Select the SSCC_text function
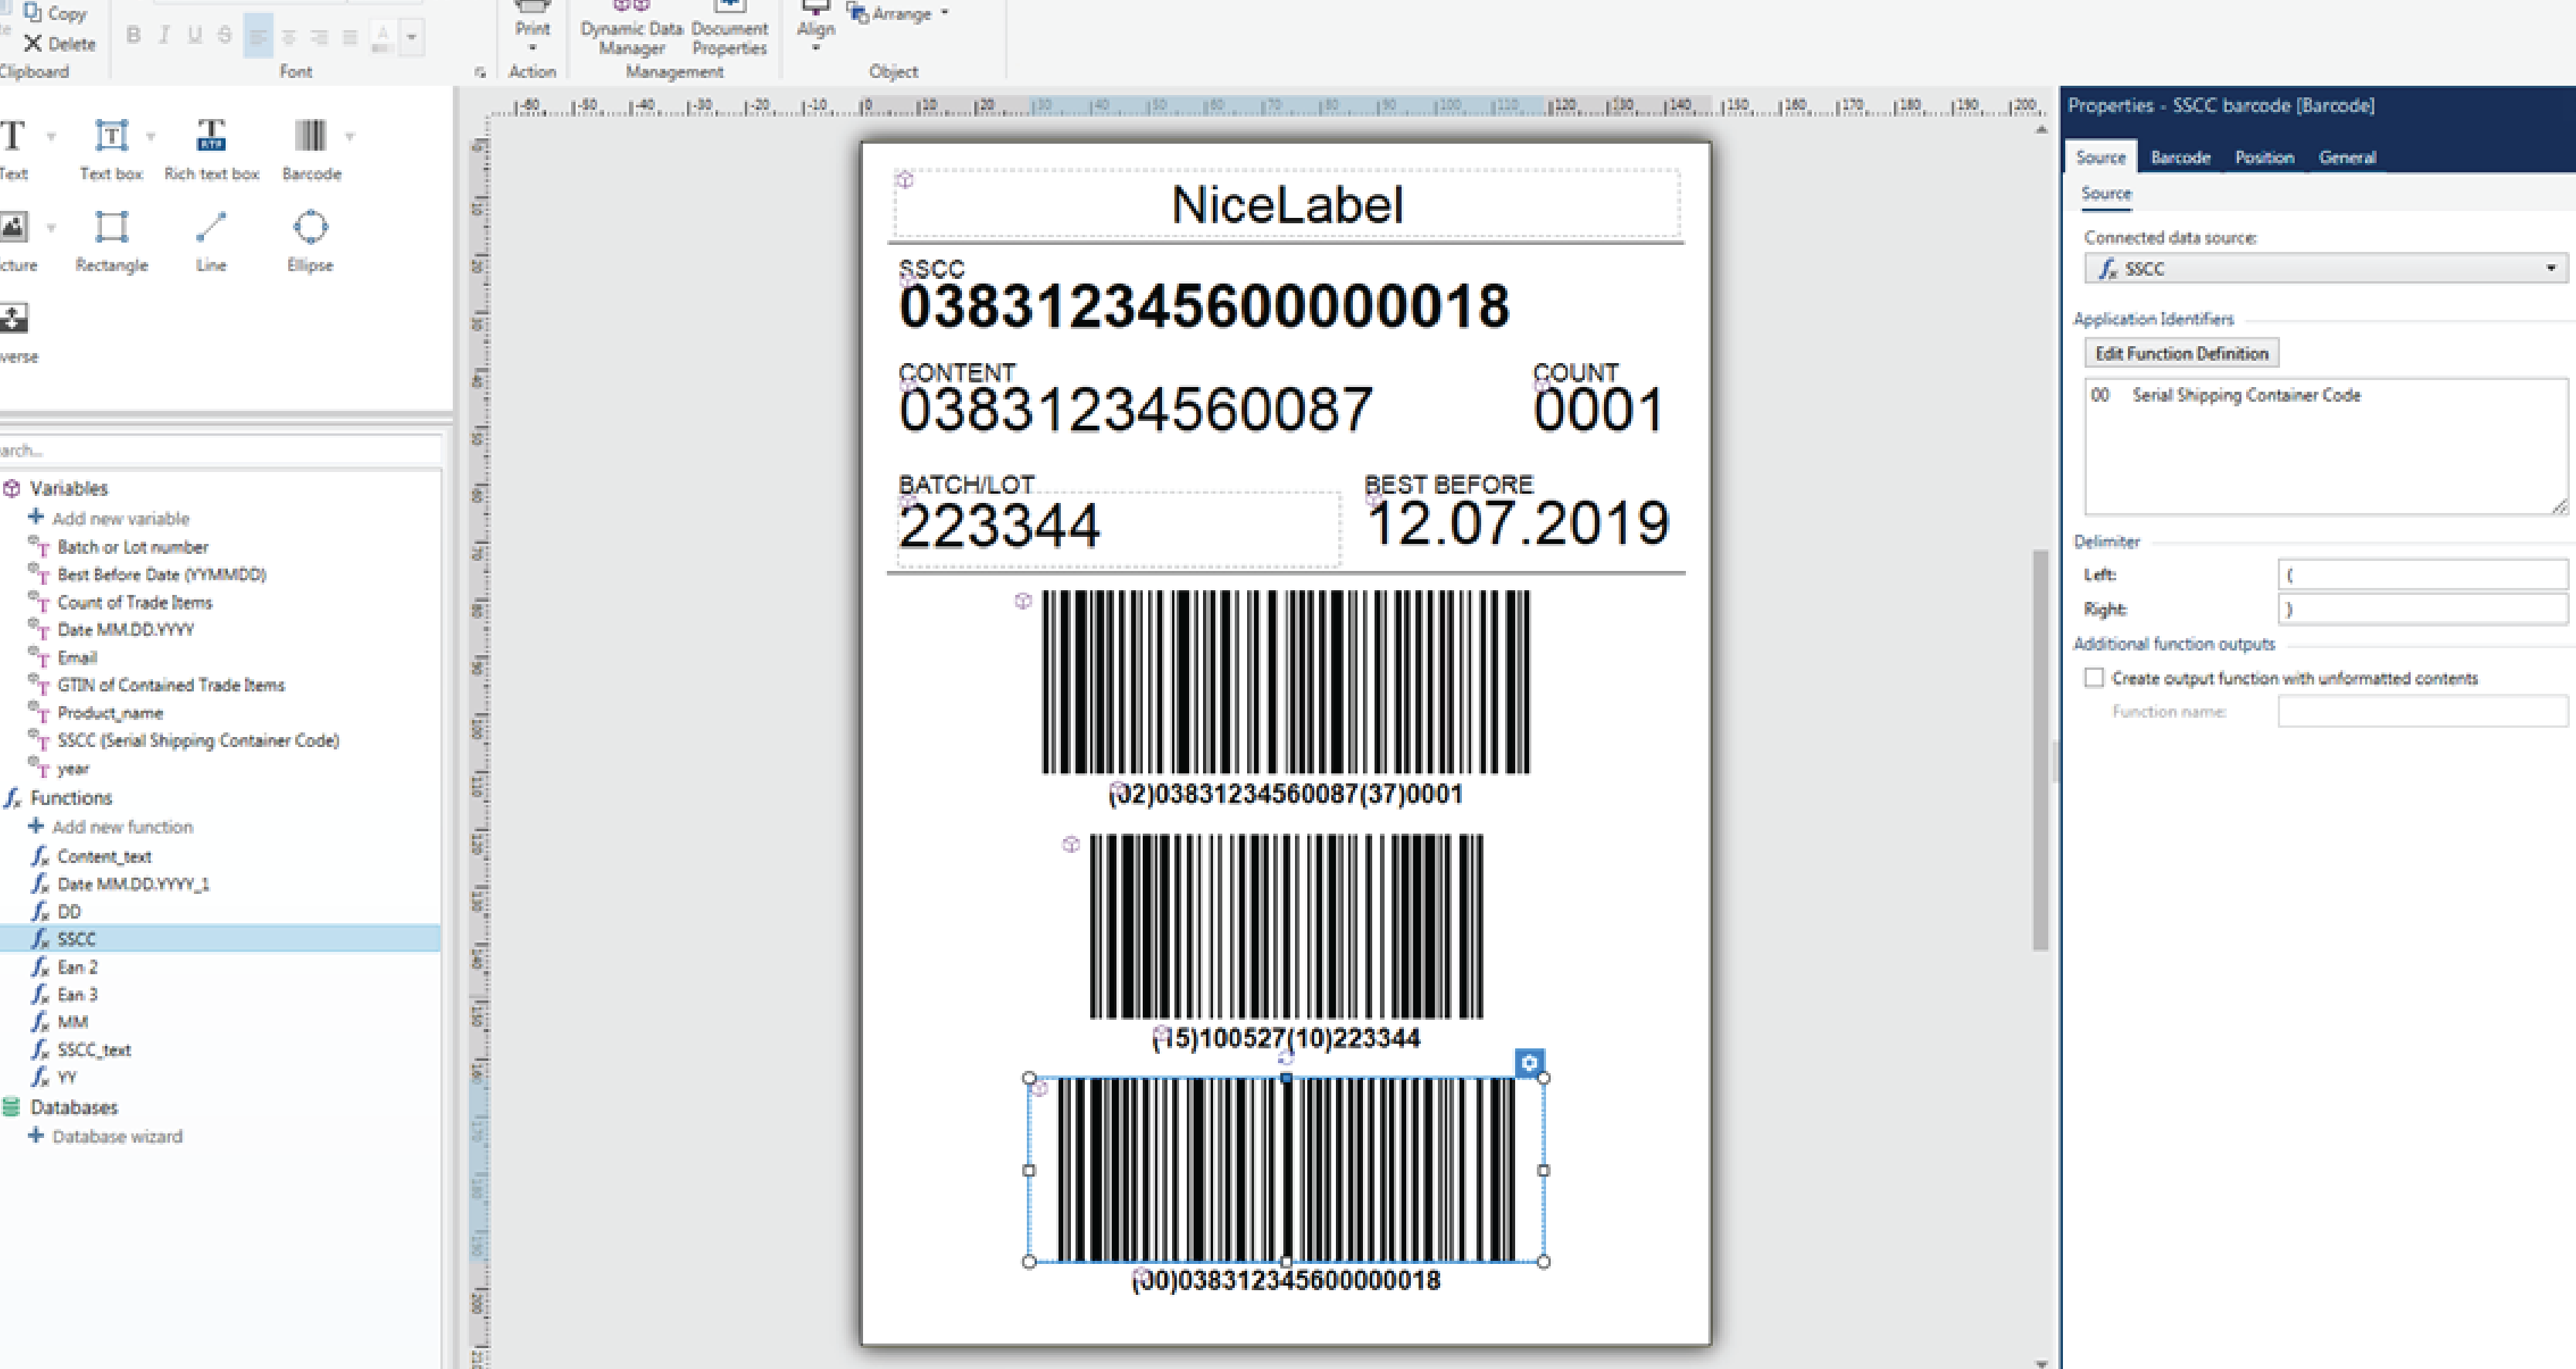The width and height of the screenshot is (2576, 1369). click(x=94, y=1049)
